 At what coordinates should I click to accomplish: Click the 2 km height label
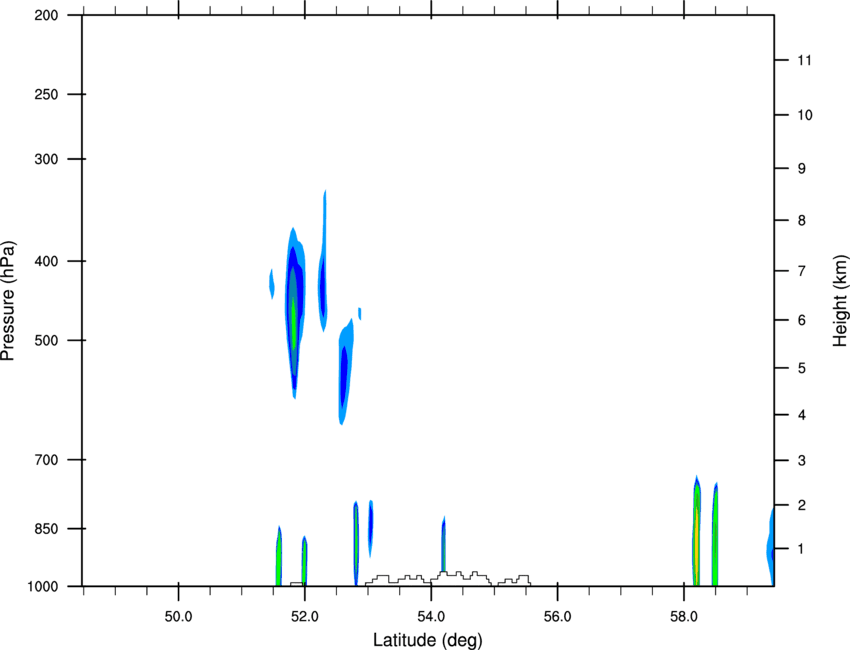pos(802,505)
